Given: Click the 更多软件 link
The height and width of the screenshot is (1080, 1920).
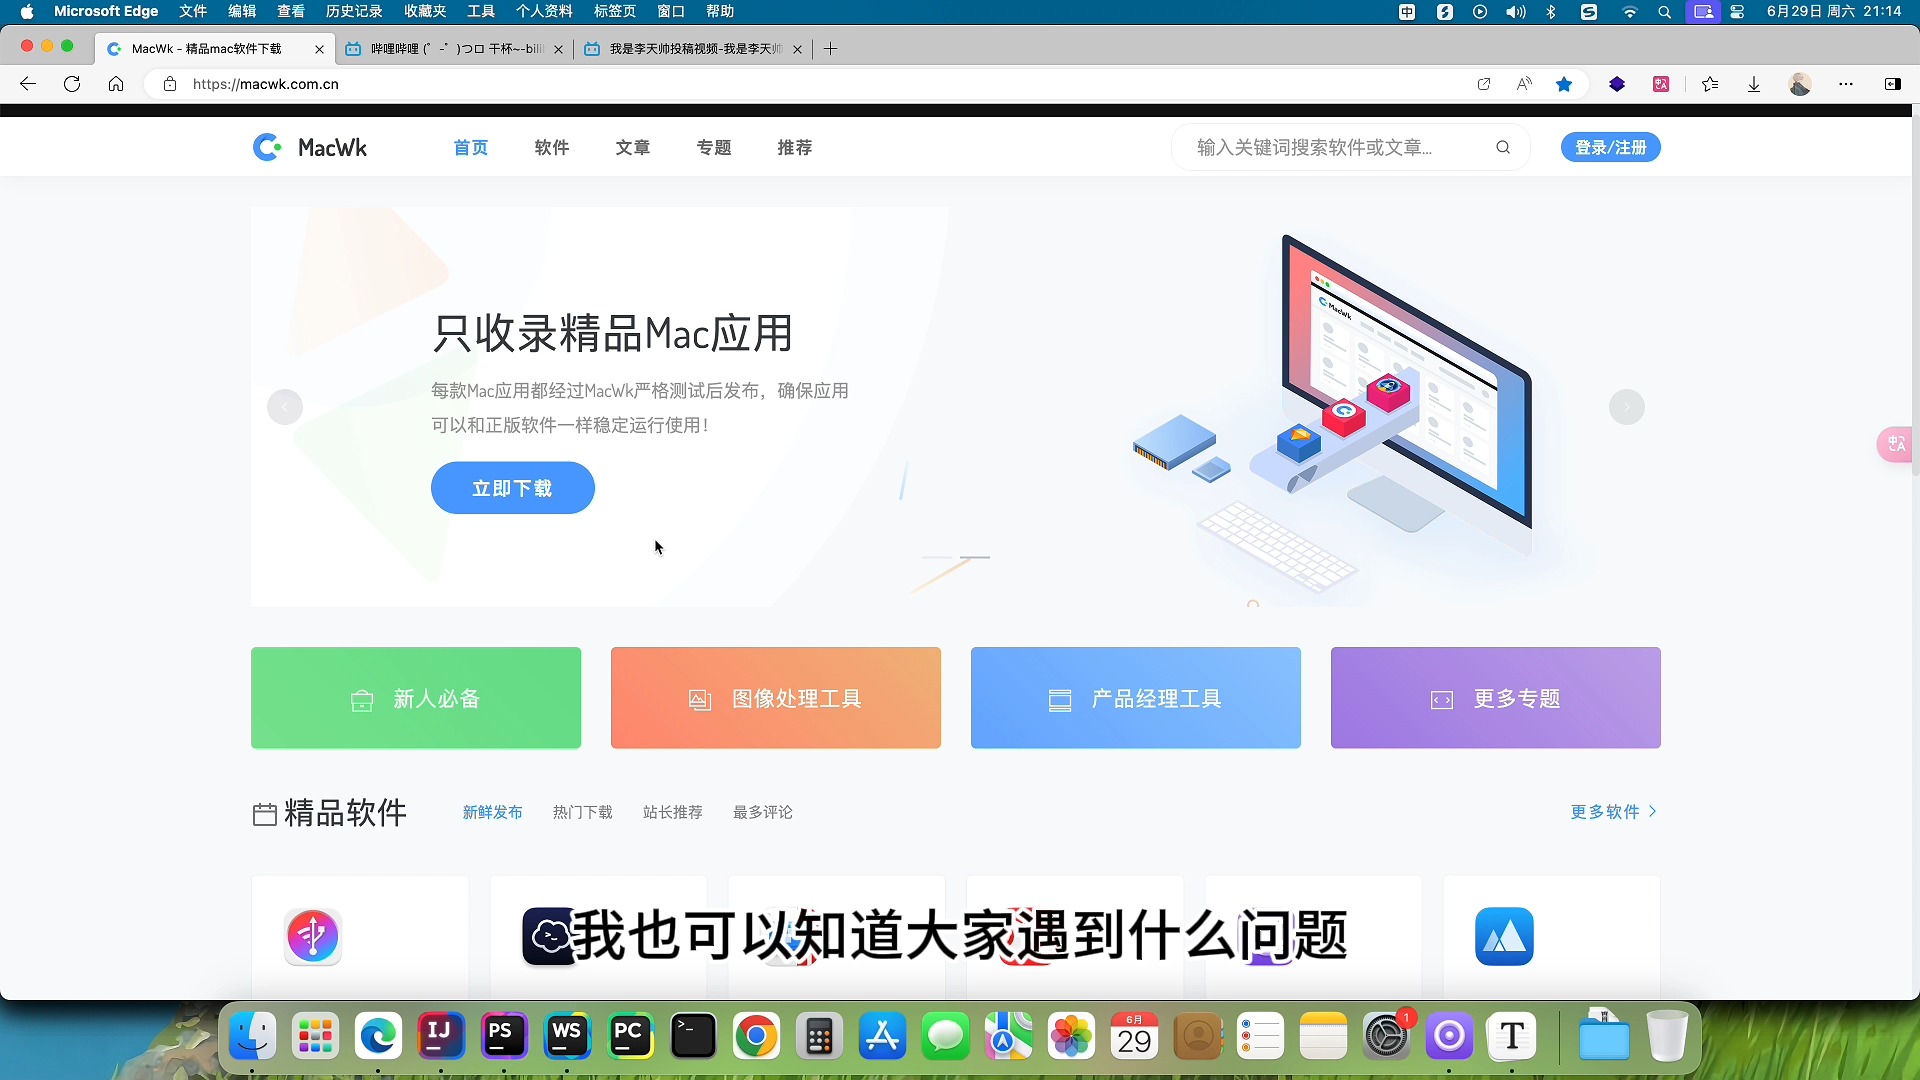Looking at the screenshot, I should coord(1613,811).
